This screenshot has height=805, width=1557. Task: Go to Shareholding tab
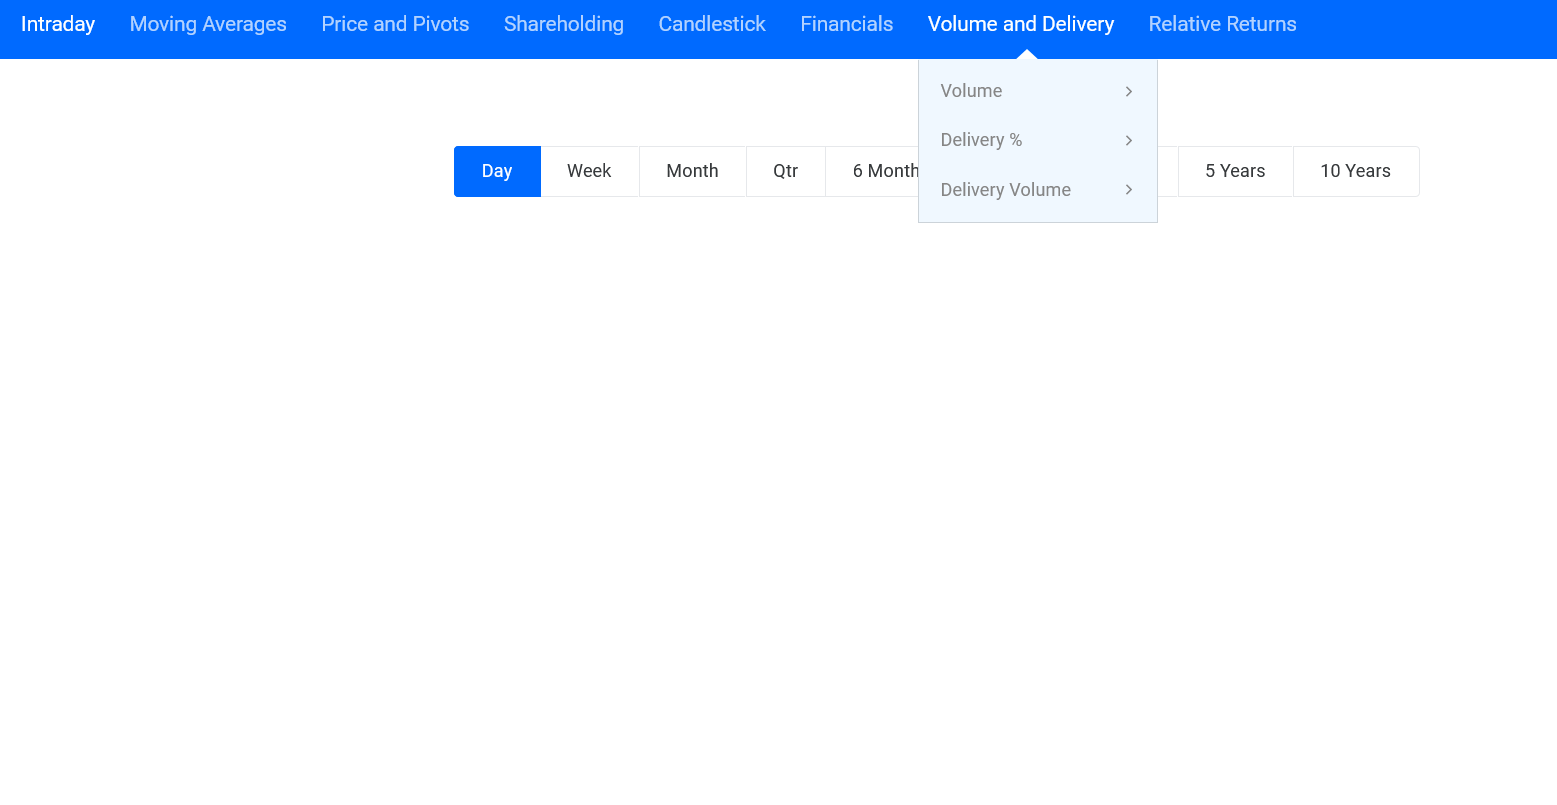click(x=564, y=24)
